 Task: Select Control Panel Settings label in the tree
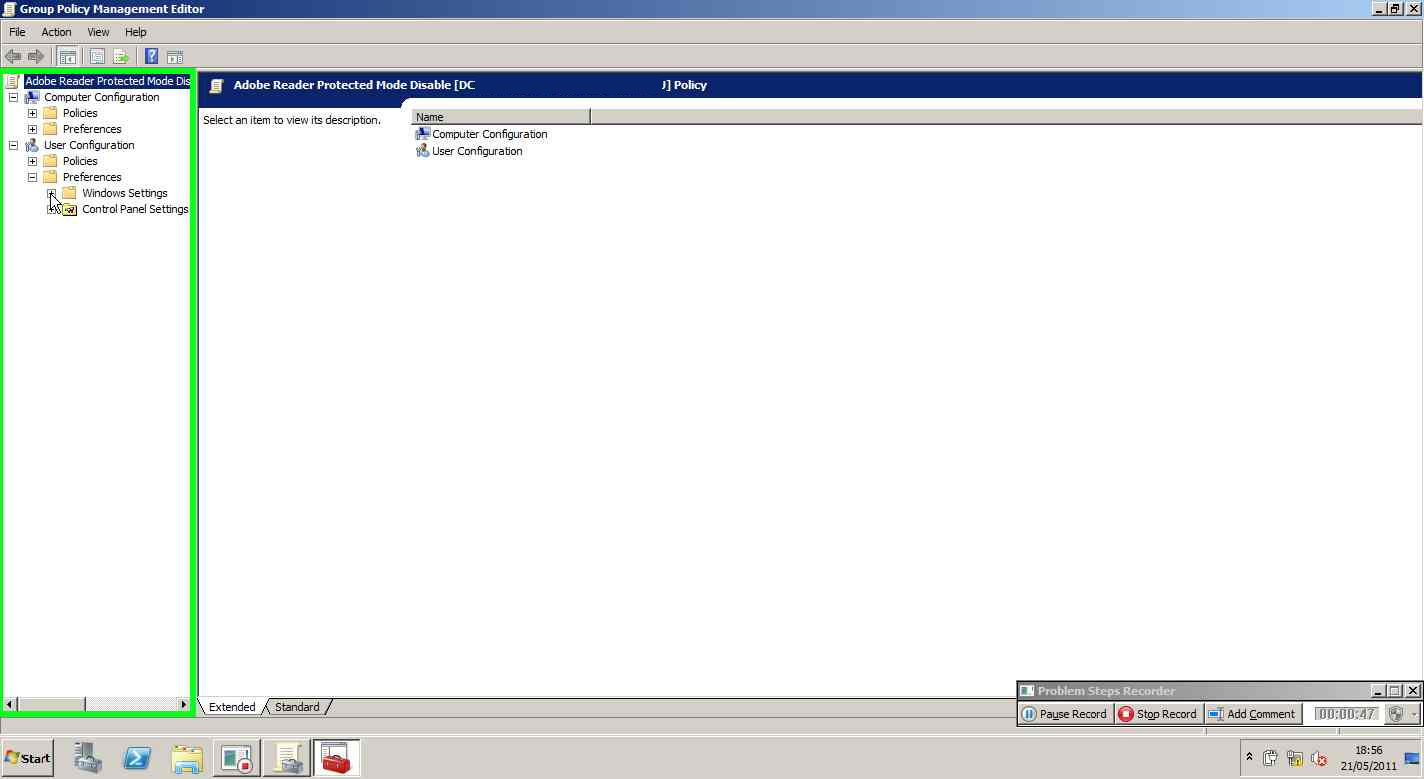pos(135,209)
